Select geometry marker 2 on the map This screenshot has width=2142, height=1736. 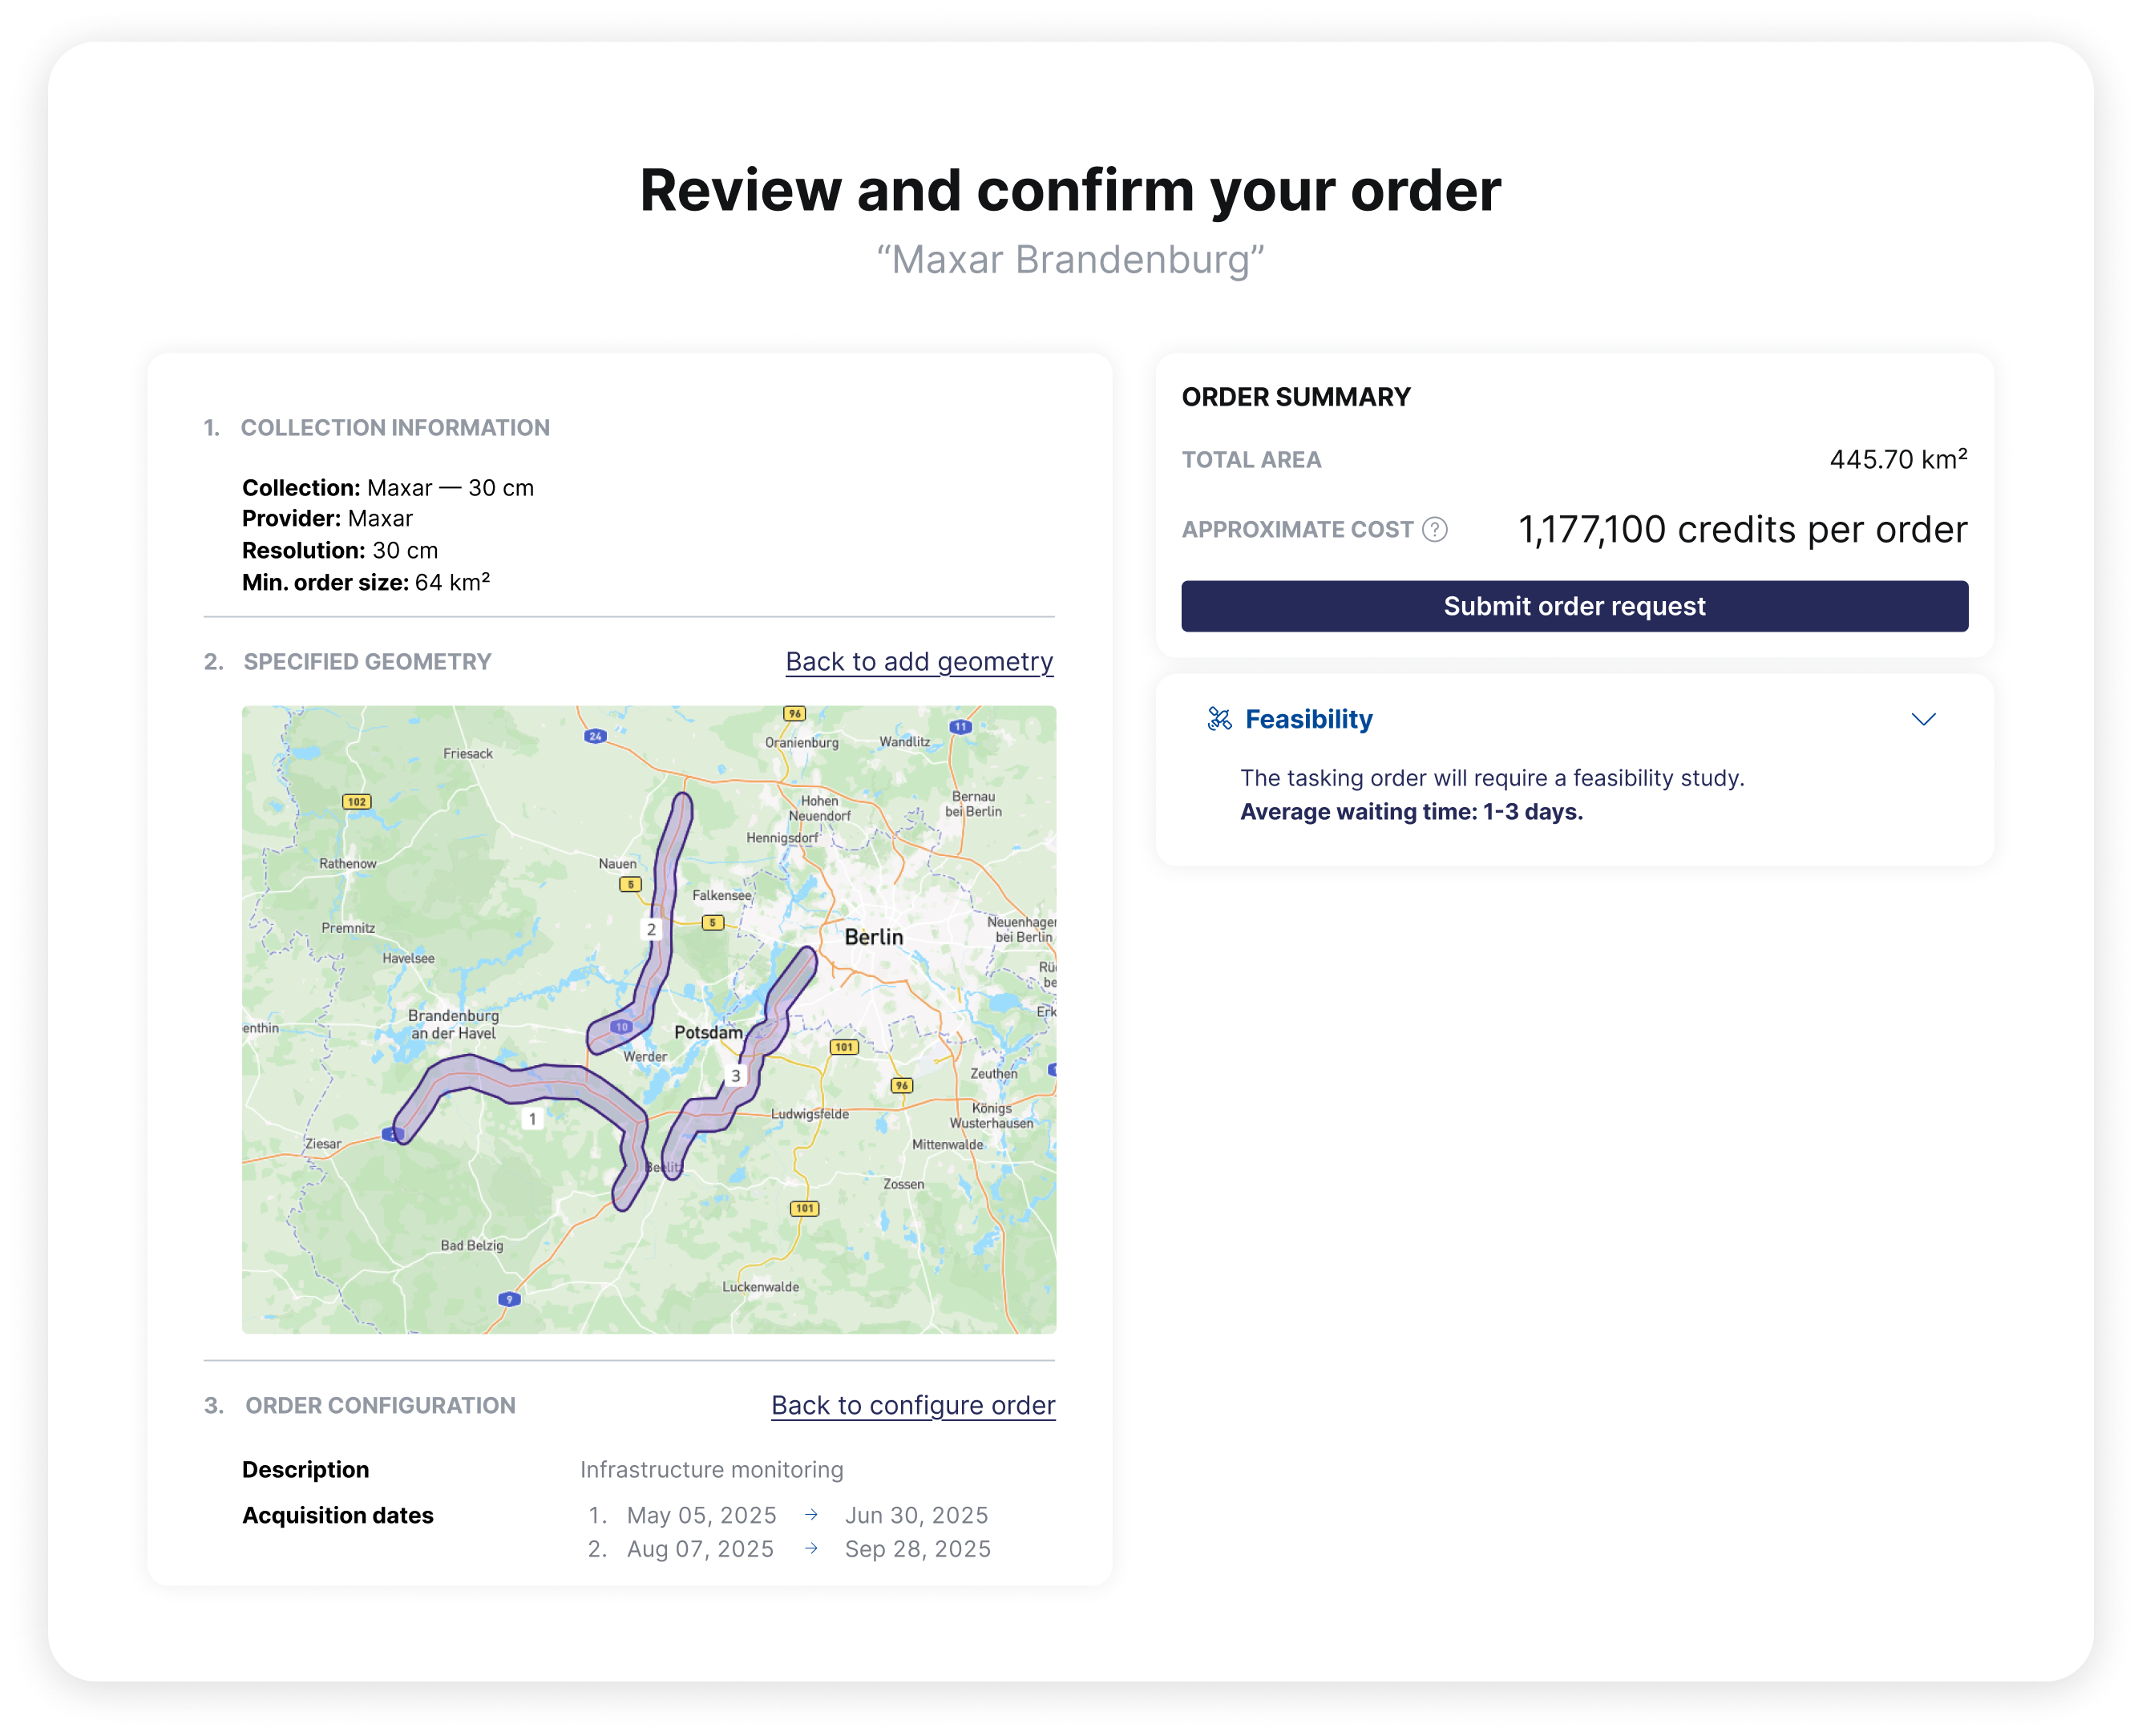tap(652, 929)
